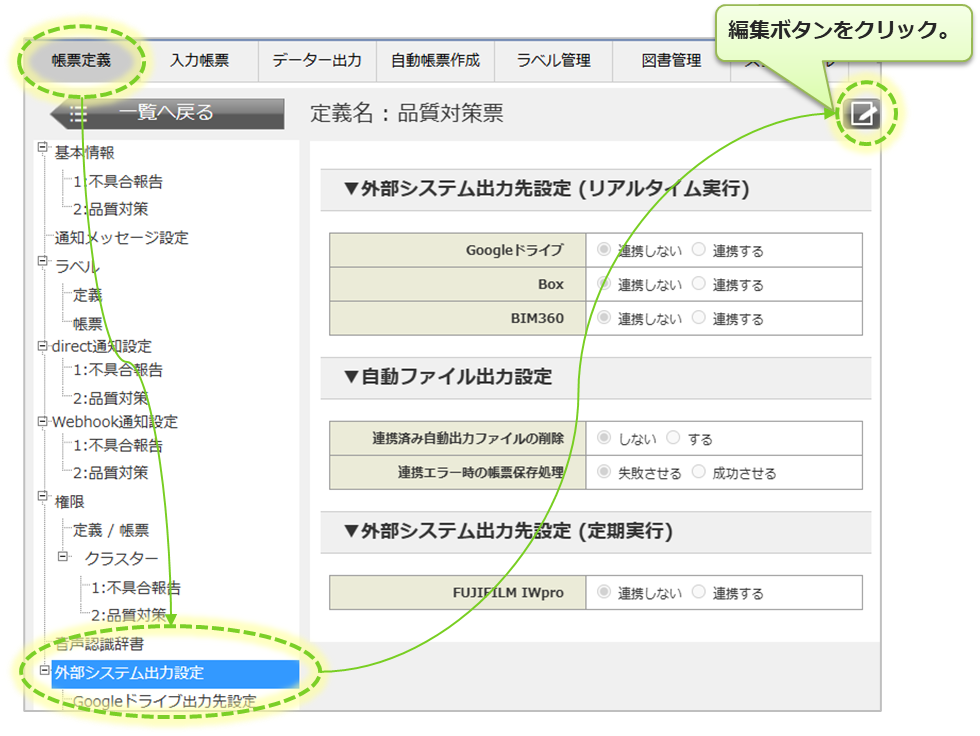Choose 成功させる for 連携エラー時の帳票保存処理
Image resolution: width=980 pixels, height=736 pixels.
[x=699, y=472]
